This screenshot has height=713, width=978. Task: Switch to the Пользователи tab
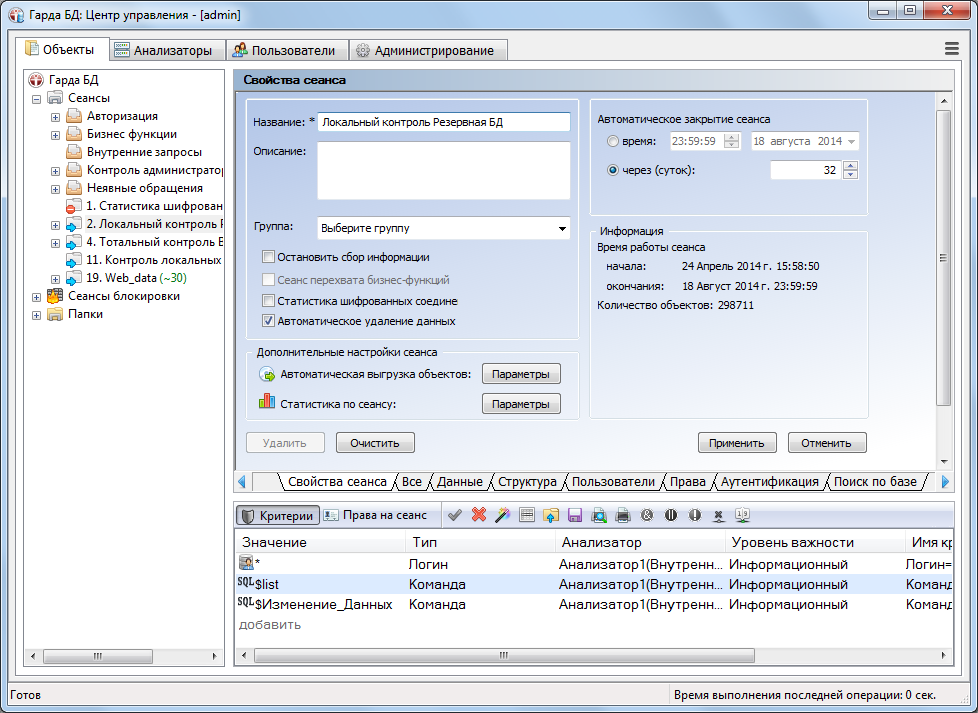coord(286,51)
